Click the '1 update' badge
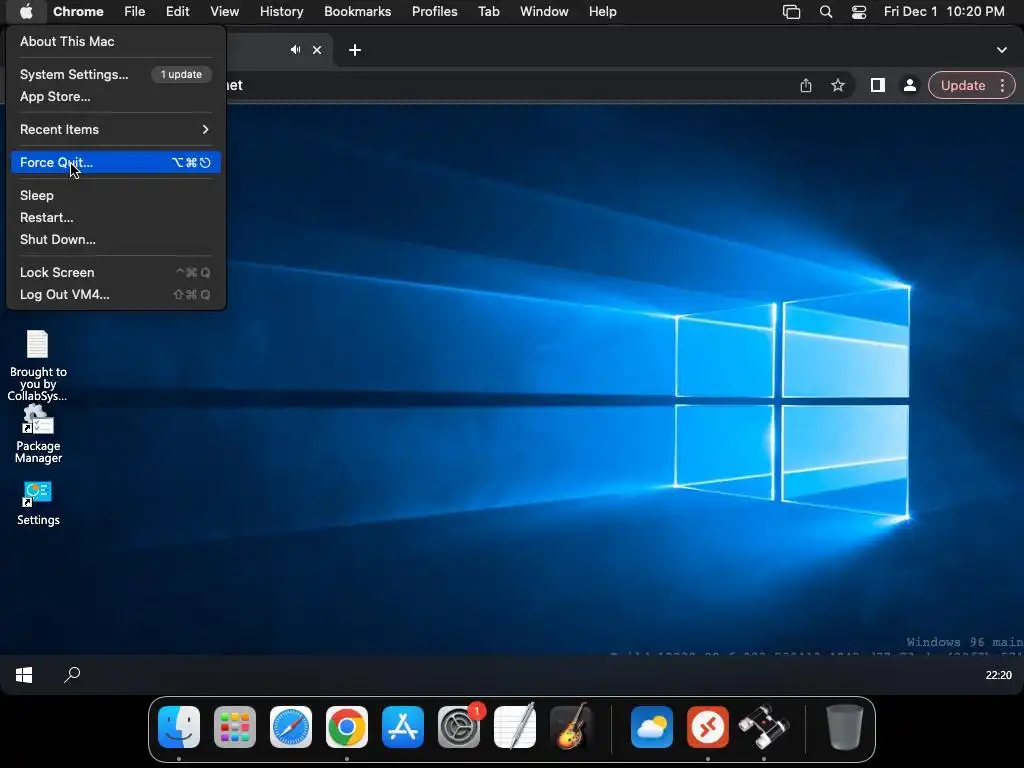Image resolution: width=1024 pixels, height=768 pixels. (182, 74)
